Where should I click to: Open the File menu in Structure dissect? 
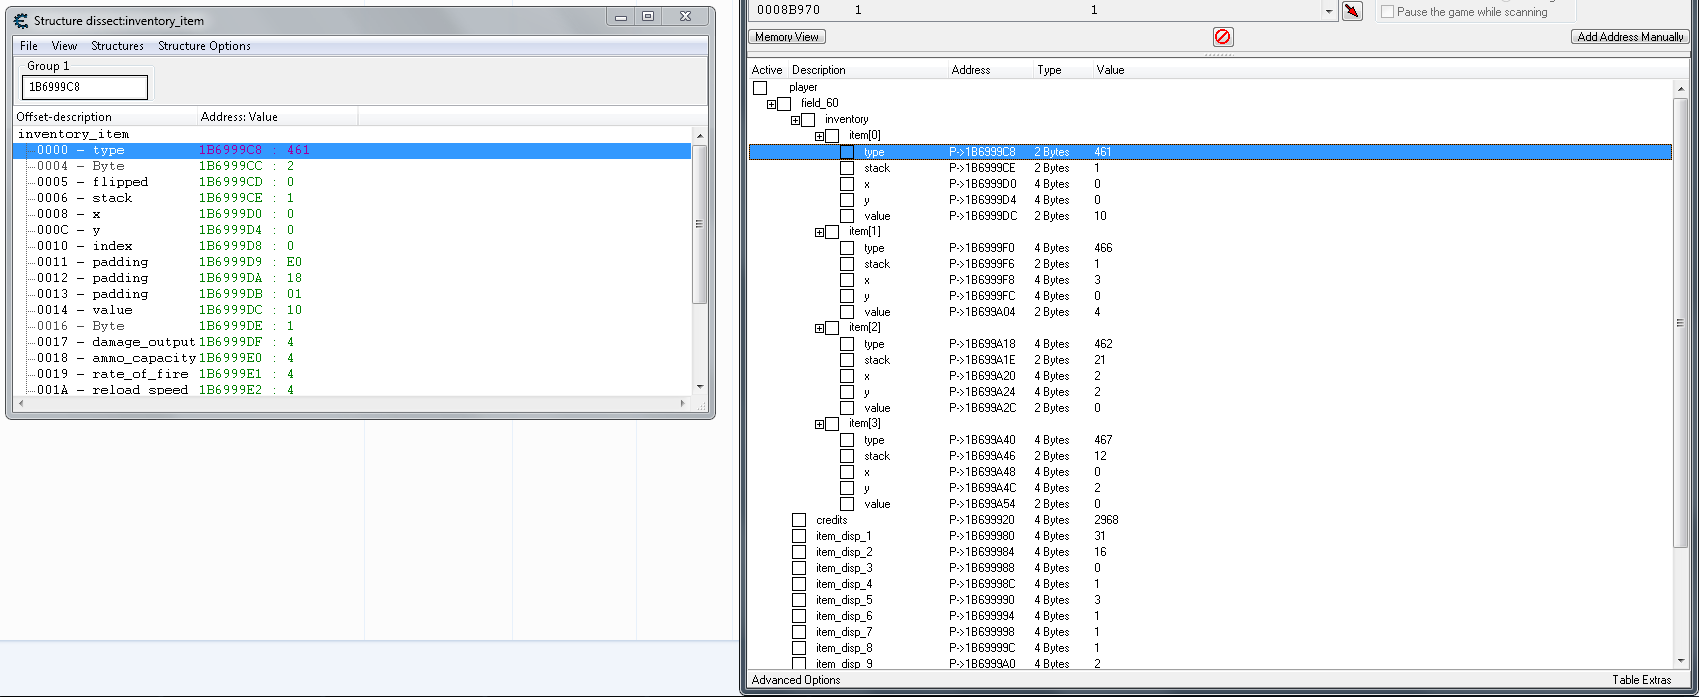click(29, 46)
